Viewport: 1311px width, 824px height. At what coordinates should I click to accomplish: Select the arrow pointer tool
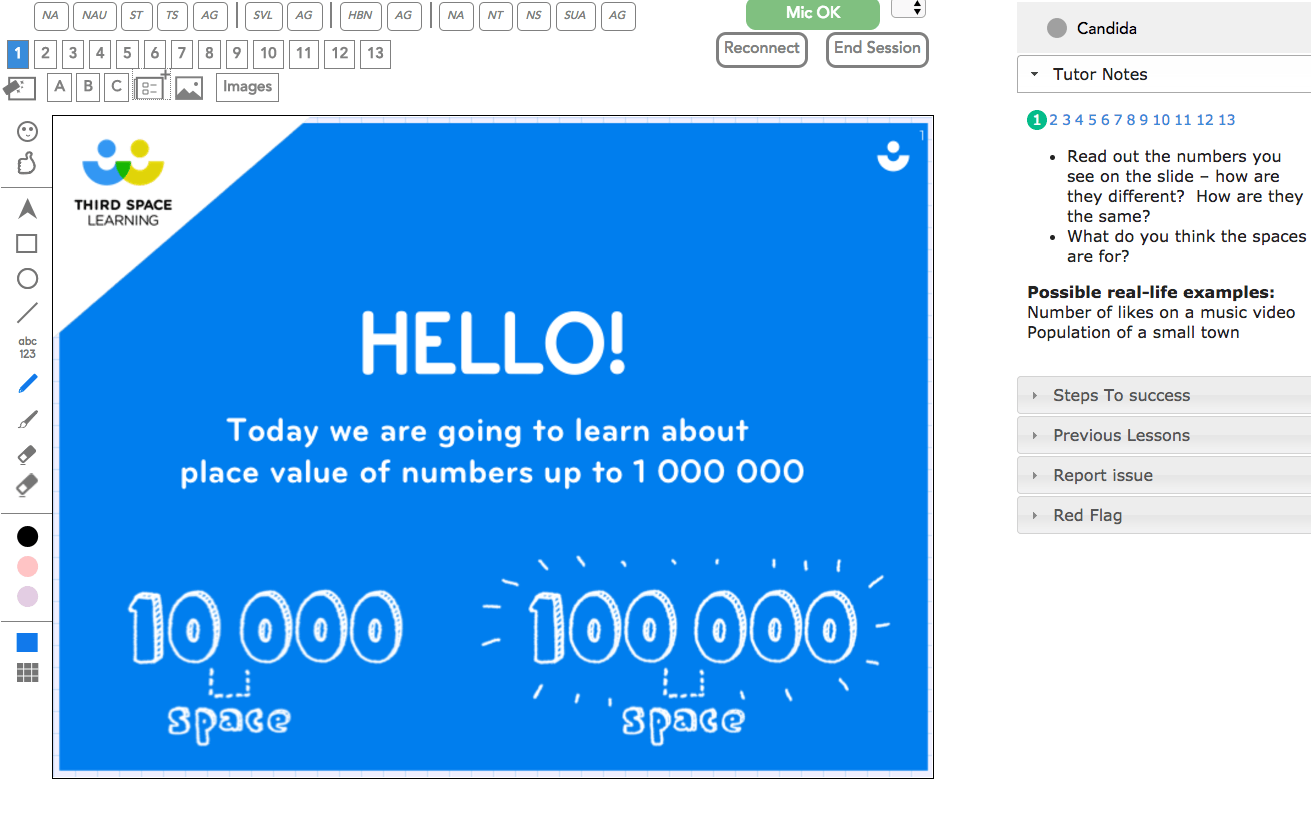pos(28,208)
